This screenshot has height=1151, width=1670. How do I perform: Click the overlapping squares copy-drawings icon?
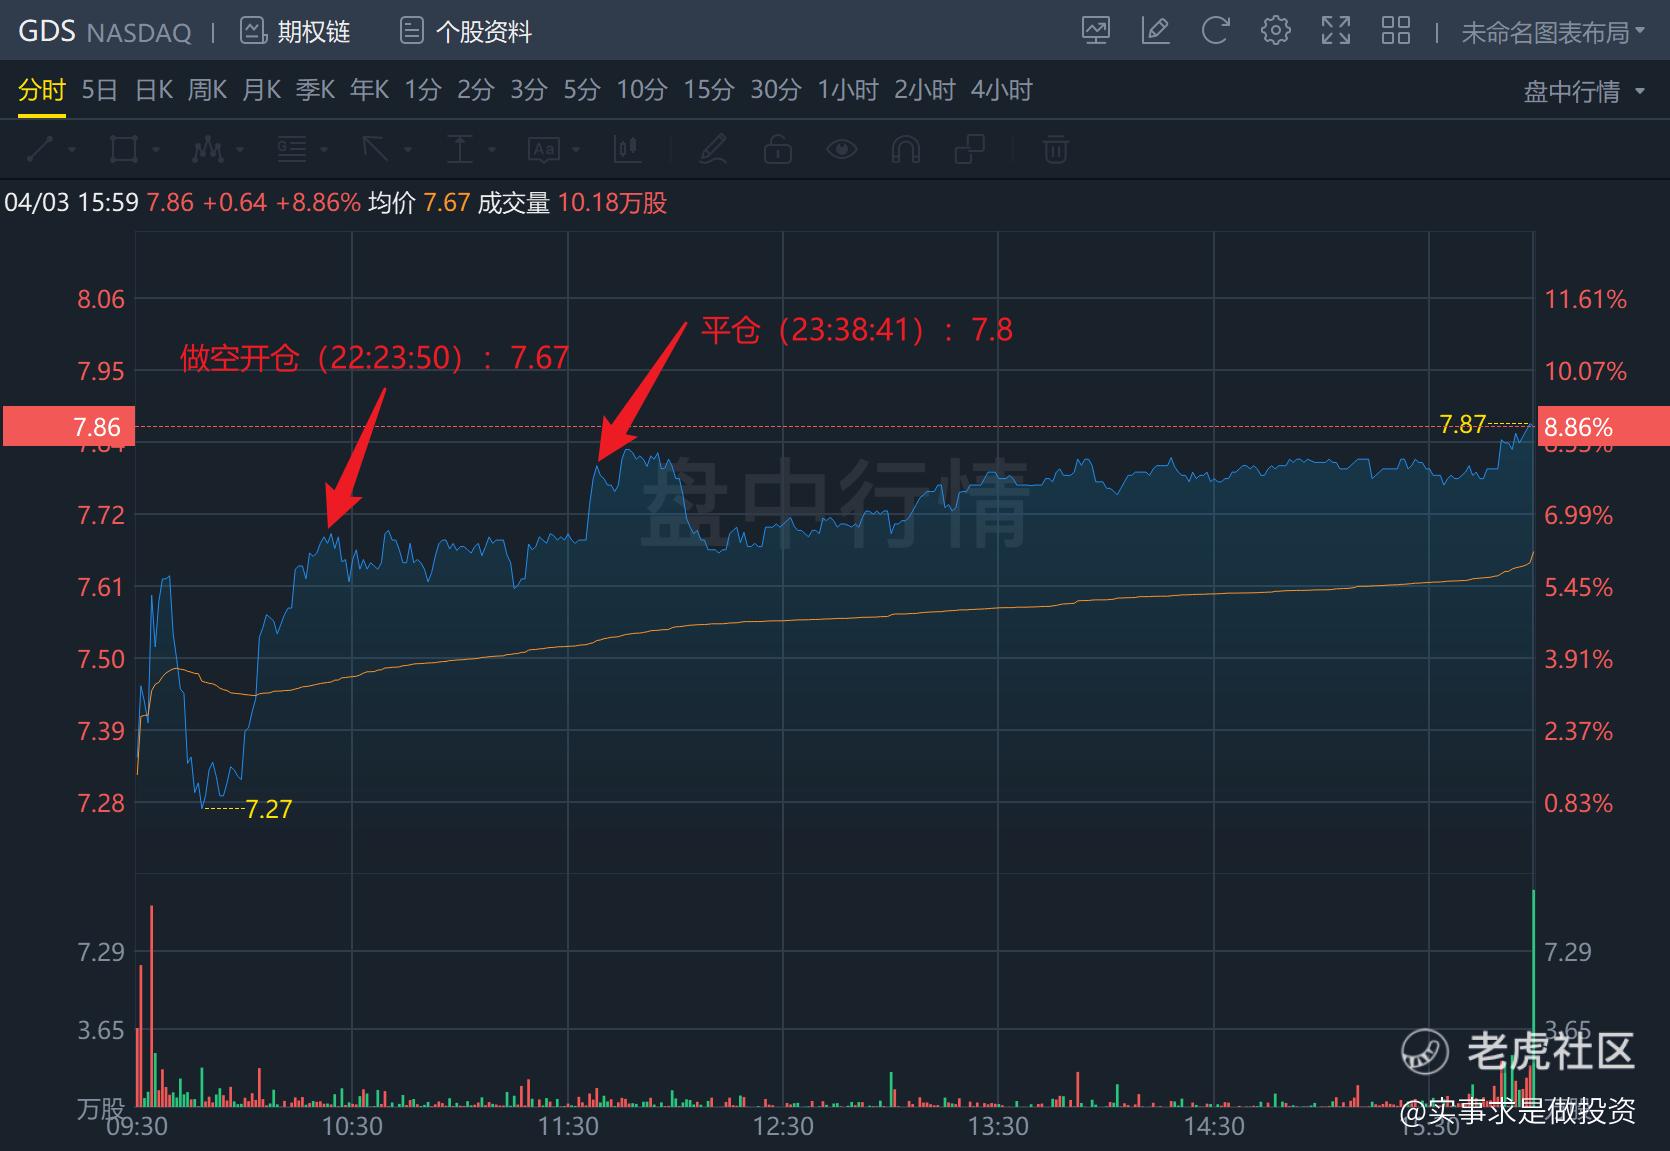[970, 150]
